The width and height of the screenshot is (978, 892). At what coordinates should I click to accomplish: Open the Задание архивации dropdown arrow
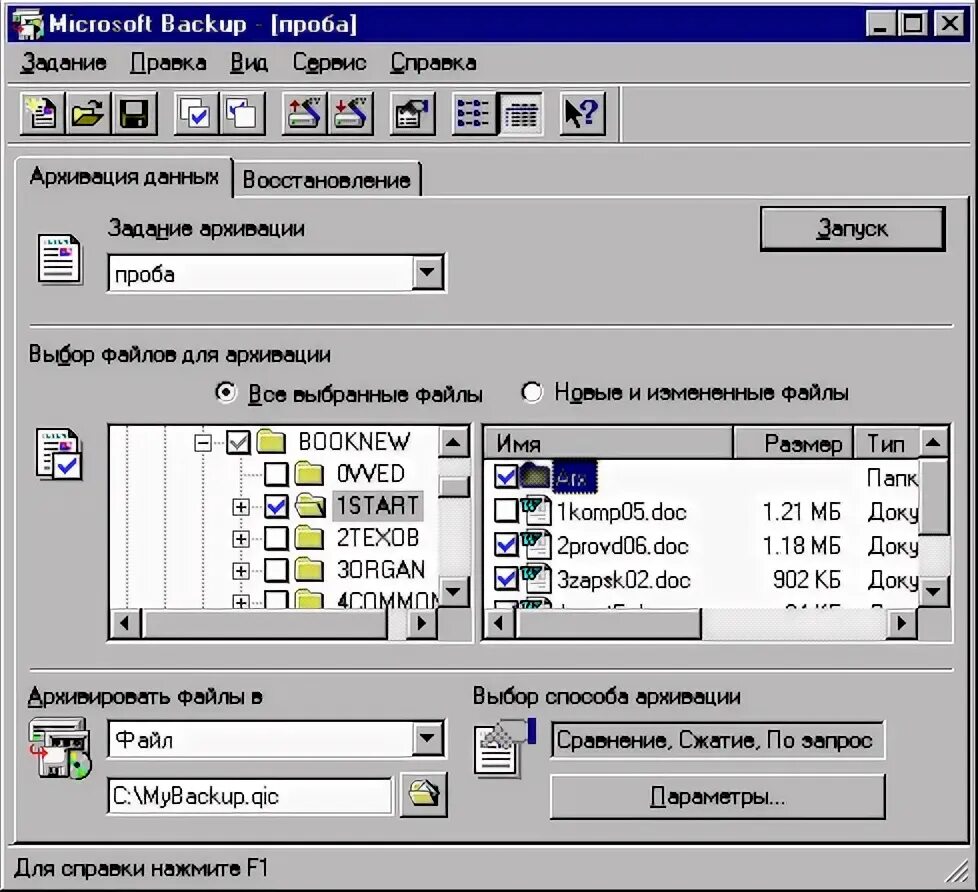[x=427, y=272]
